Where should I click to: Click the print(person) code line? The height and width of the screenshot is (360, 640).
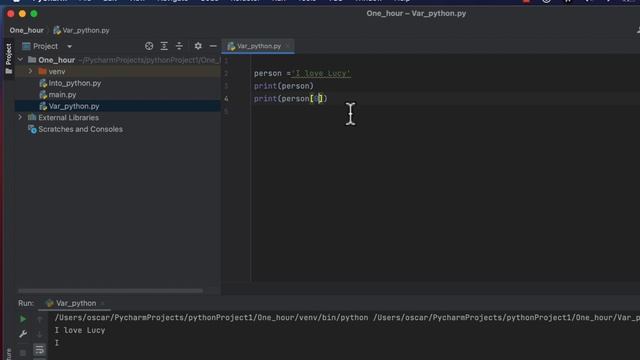click(284, 86)
